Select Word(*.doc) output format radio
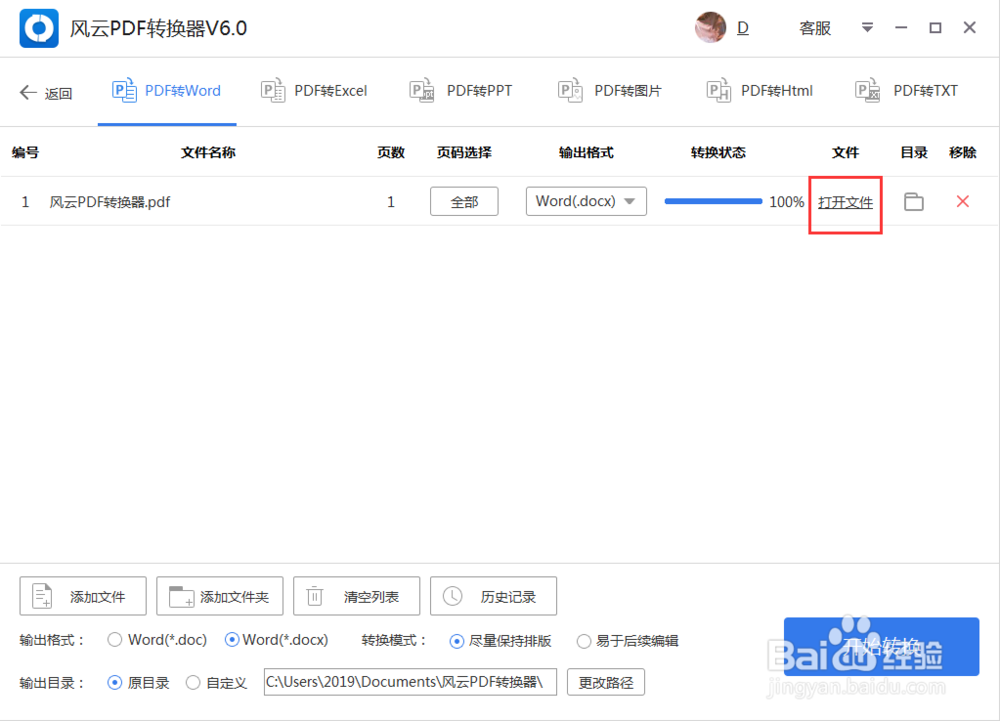The width and height of the screenshot is (1000, 721). tap(115, 639)
